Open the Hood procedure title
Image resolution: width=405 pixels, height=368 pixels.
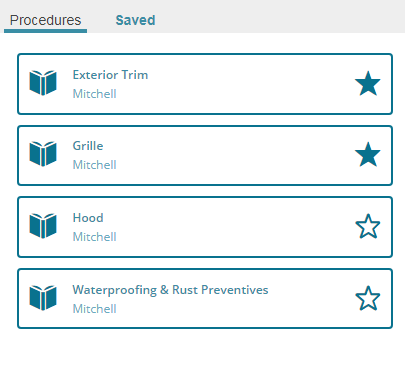(x=88, y=218)
